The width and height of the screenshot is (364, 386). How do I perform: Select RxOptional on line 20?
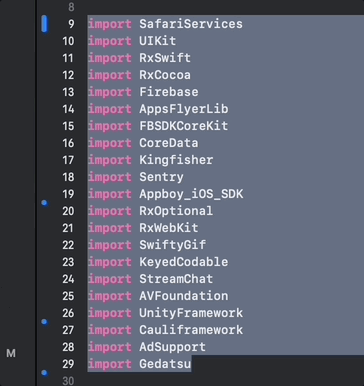tap(176, 211)
